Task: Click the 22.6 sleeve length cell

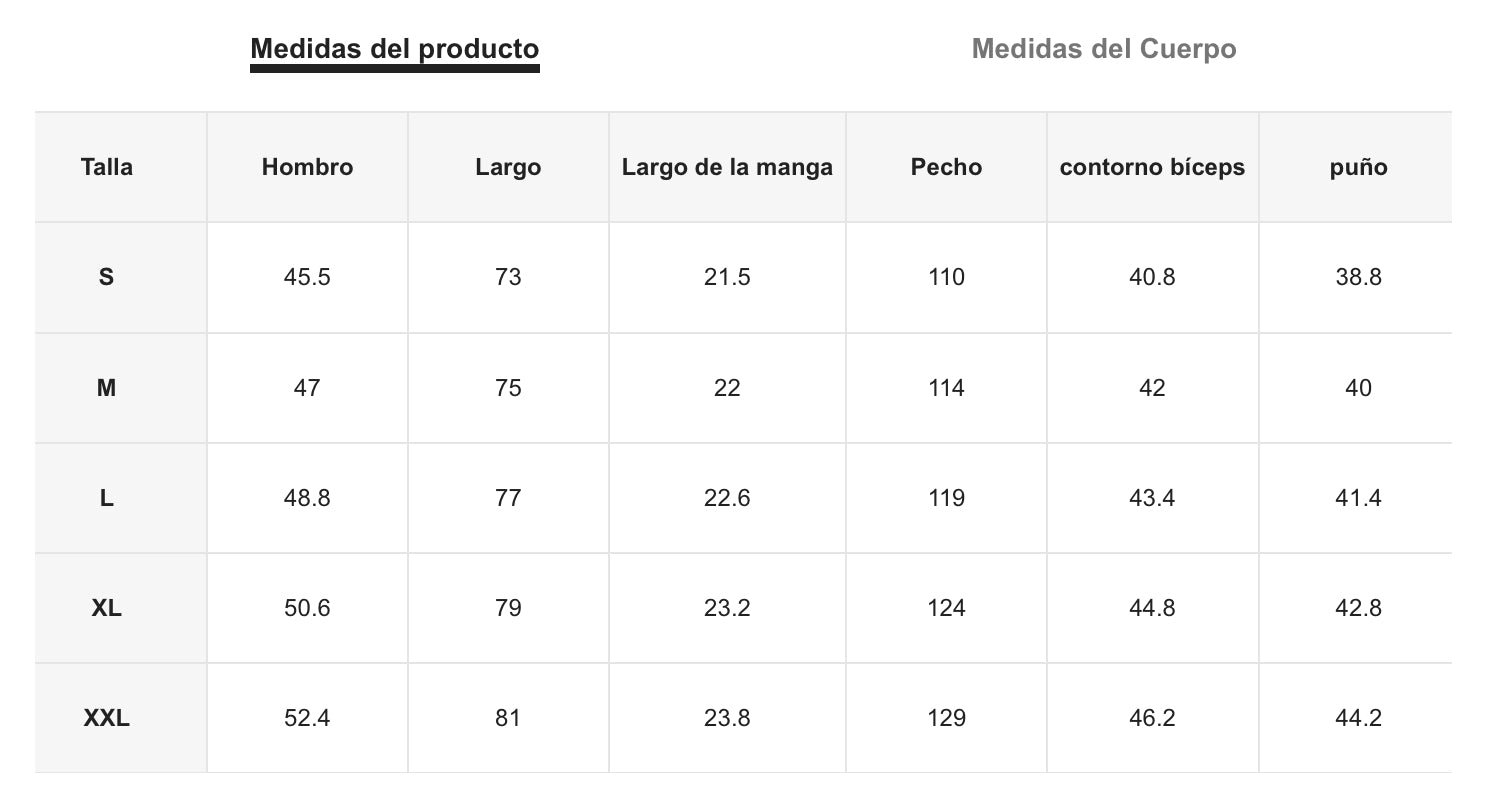Action: click(x=727, y=497)
